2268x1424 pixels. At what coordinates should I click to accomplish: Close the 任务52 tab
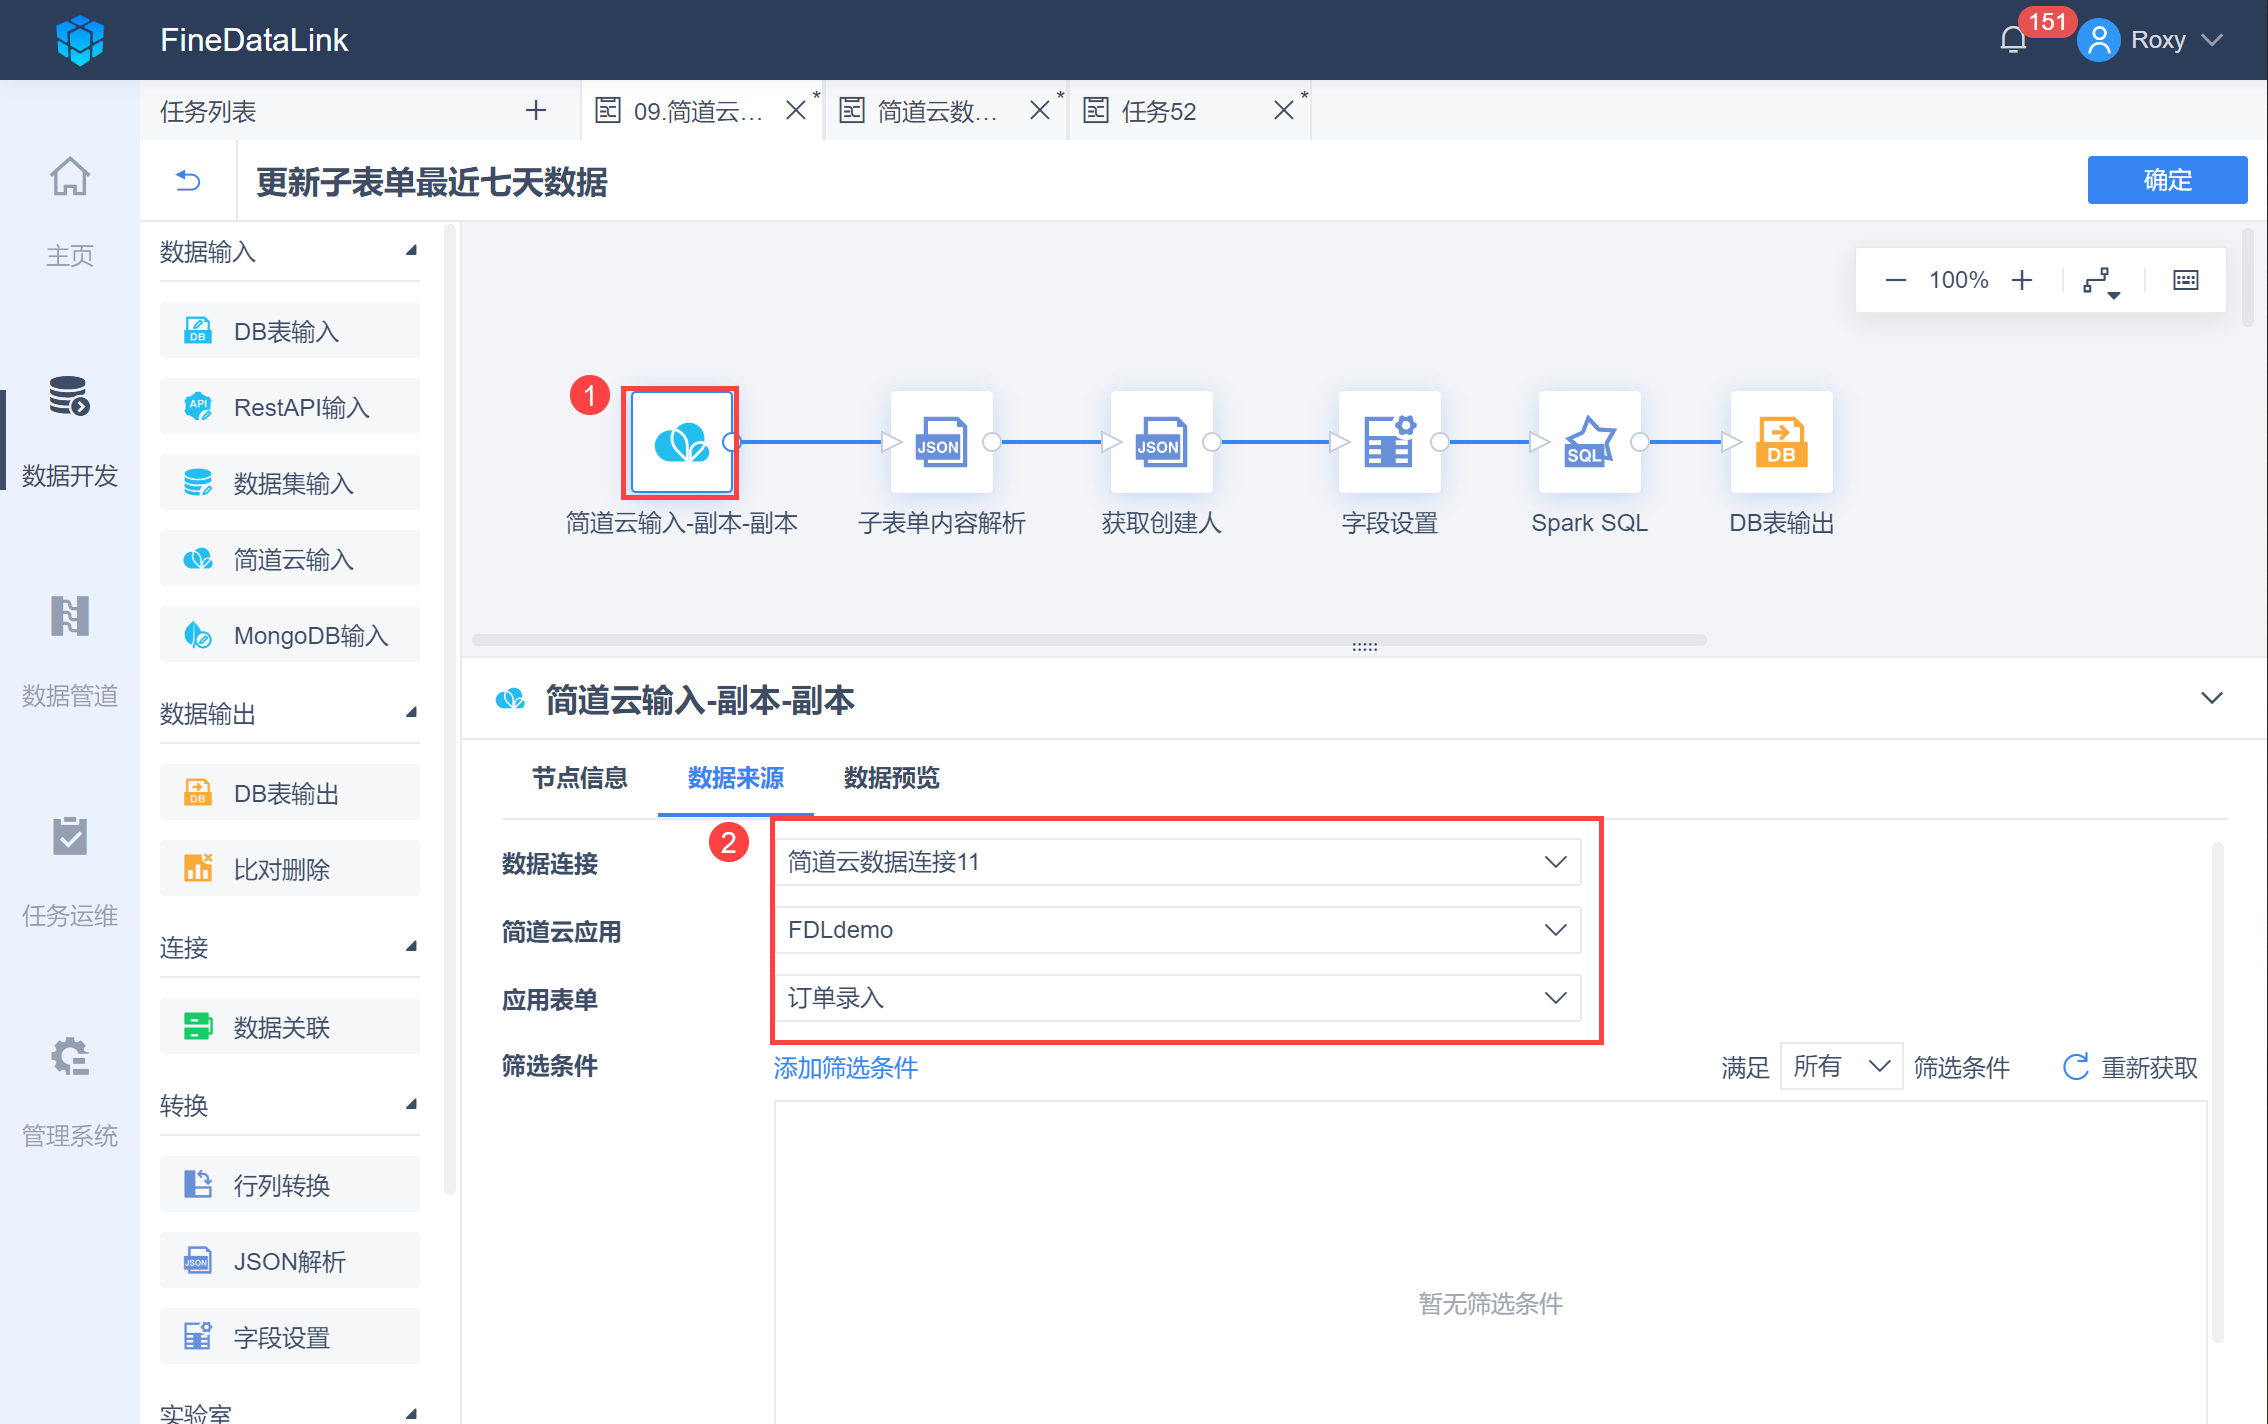(1284, 110)
